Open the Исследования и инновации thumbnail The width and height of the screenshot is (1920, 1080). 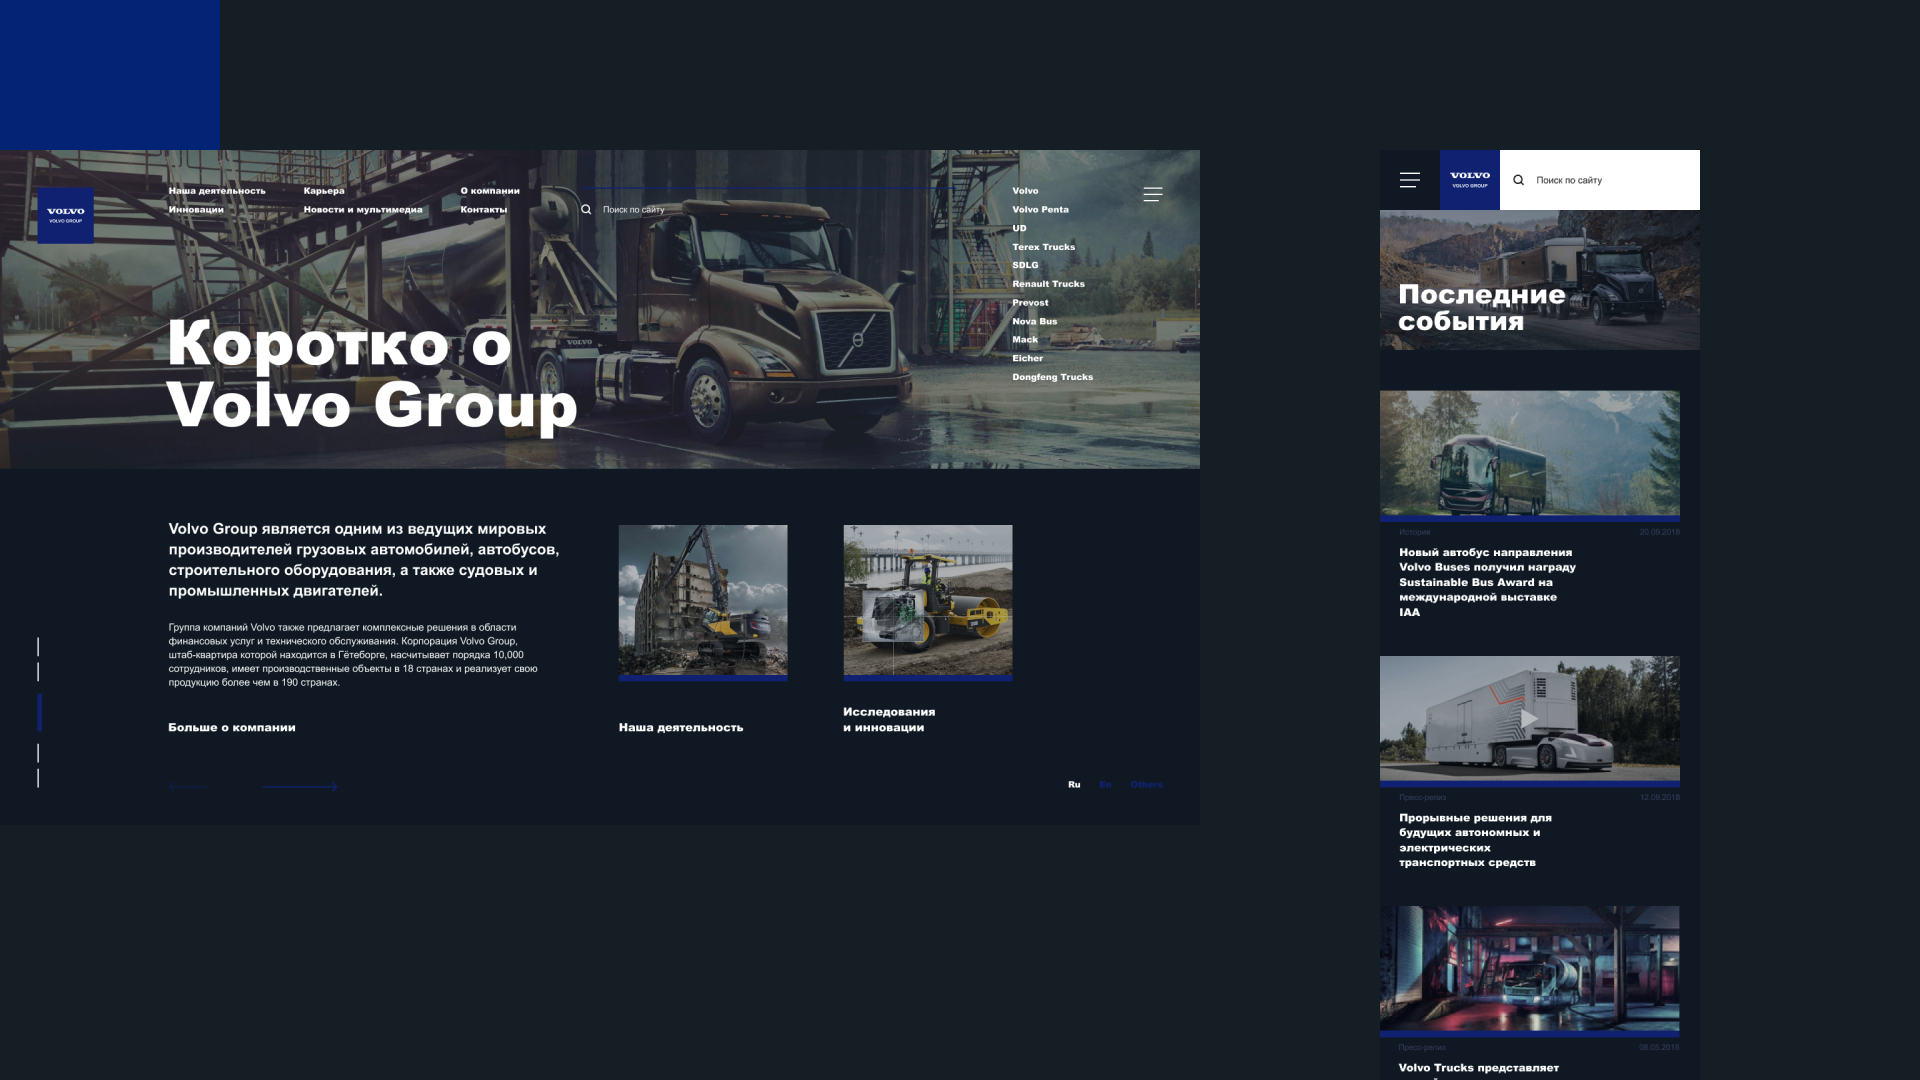[x=927, y=600]
